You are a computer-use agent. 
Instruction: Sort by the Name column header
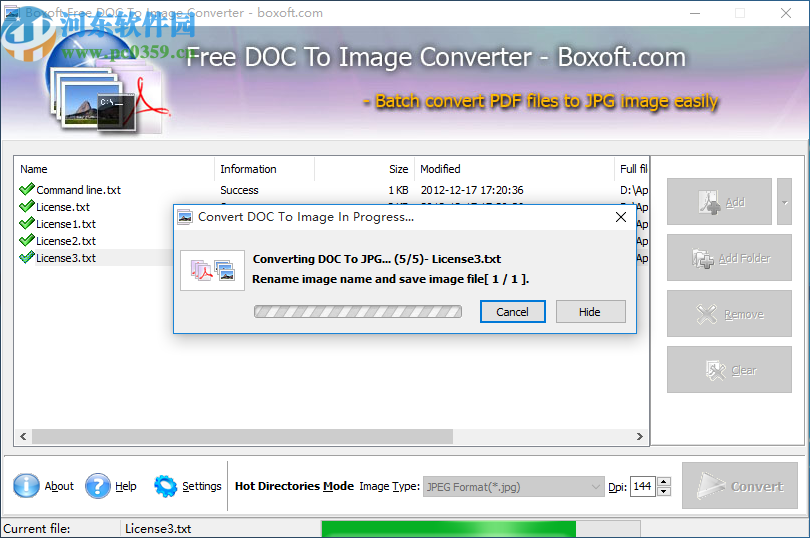click(114, 169)
